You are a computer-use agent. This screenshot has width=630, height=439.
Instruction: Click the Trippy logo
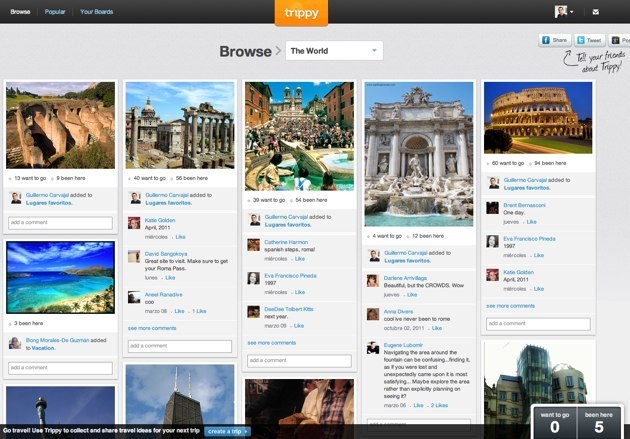pos(301,13)
